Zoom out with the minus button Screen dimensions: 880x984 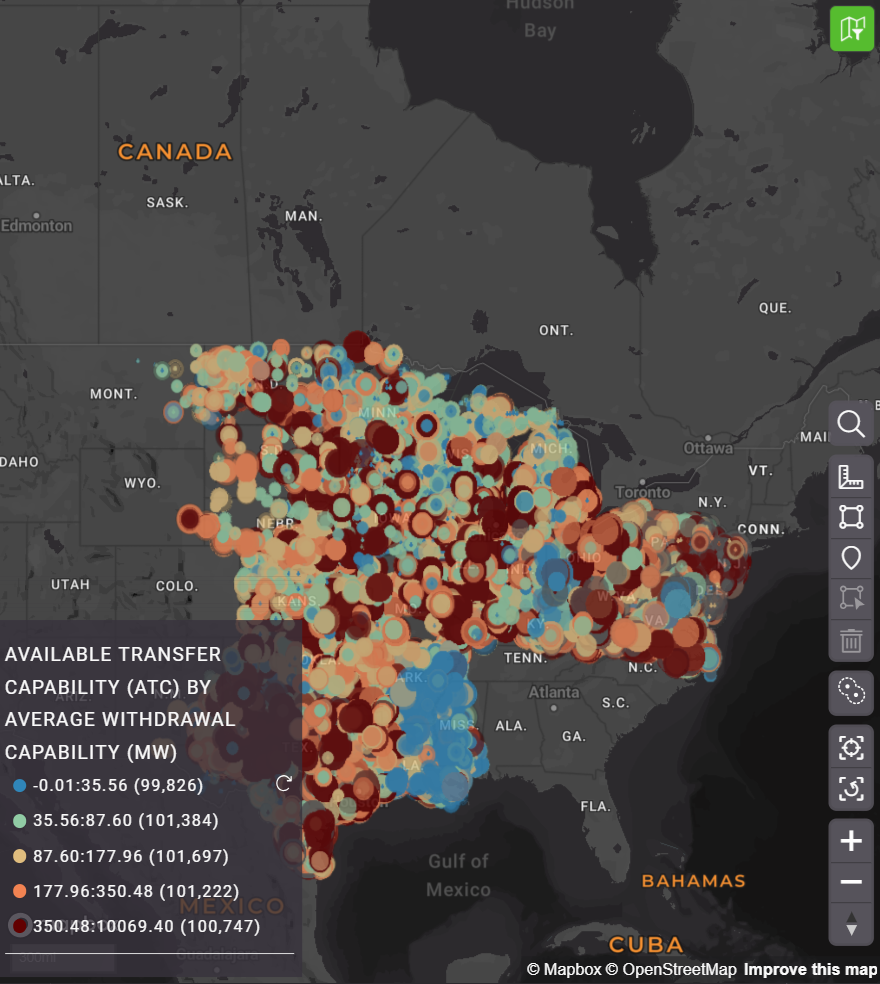(x=851, y=882)
